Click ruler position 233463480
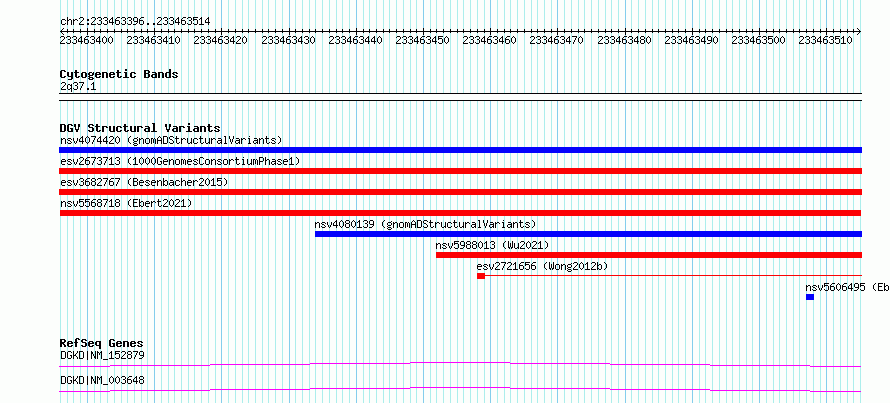 click(624, 40)
